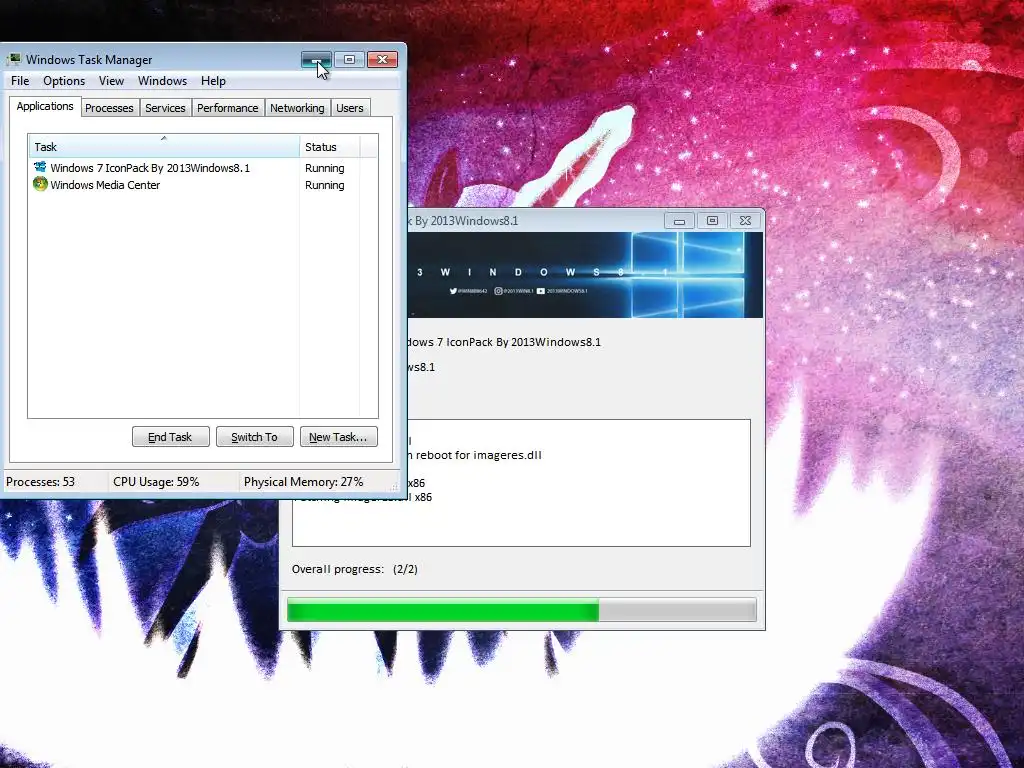Click the Running status of Windows Media Center
Image resolution: width=1024 pixels, height=768 pixels.
click(325, 185)
